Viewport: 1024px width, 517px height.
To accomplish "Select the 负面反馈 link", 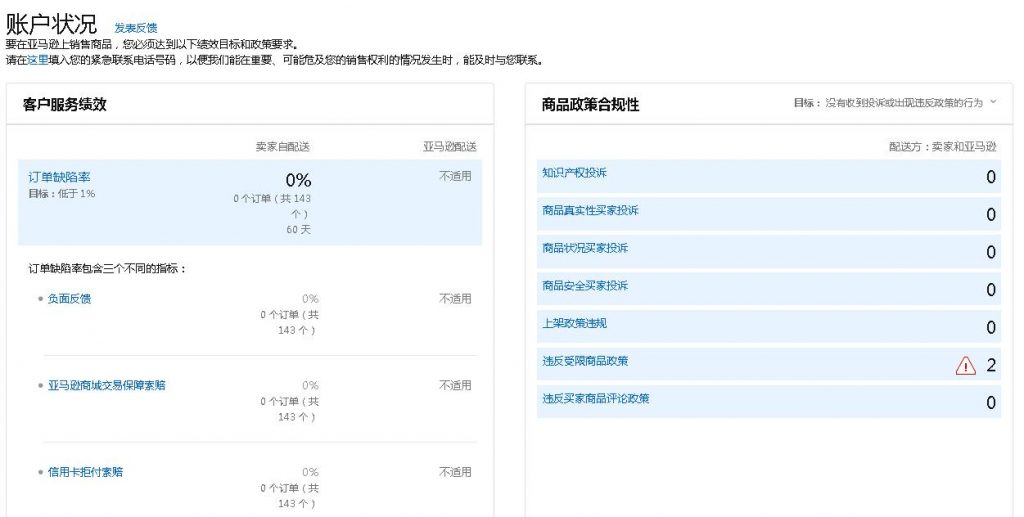I will [x=69, y=298].
